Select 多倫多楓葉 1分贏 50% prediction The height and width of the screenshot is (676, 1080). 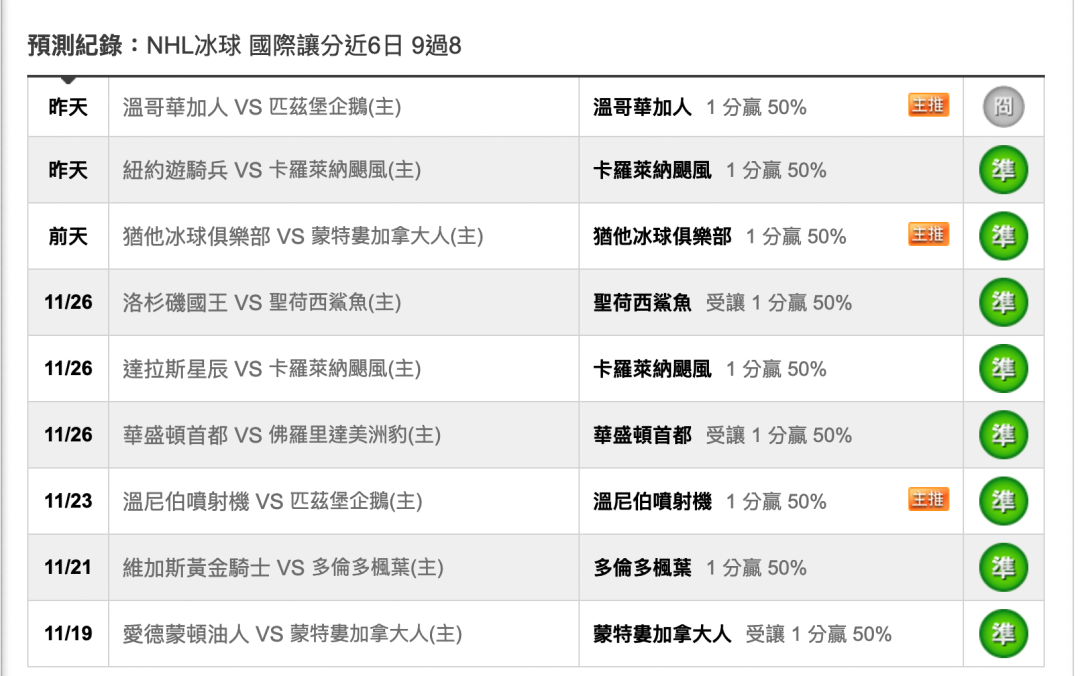[700, 568]
